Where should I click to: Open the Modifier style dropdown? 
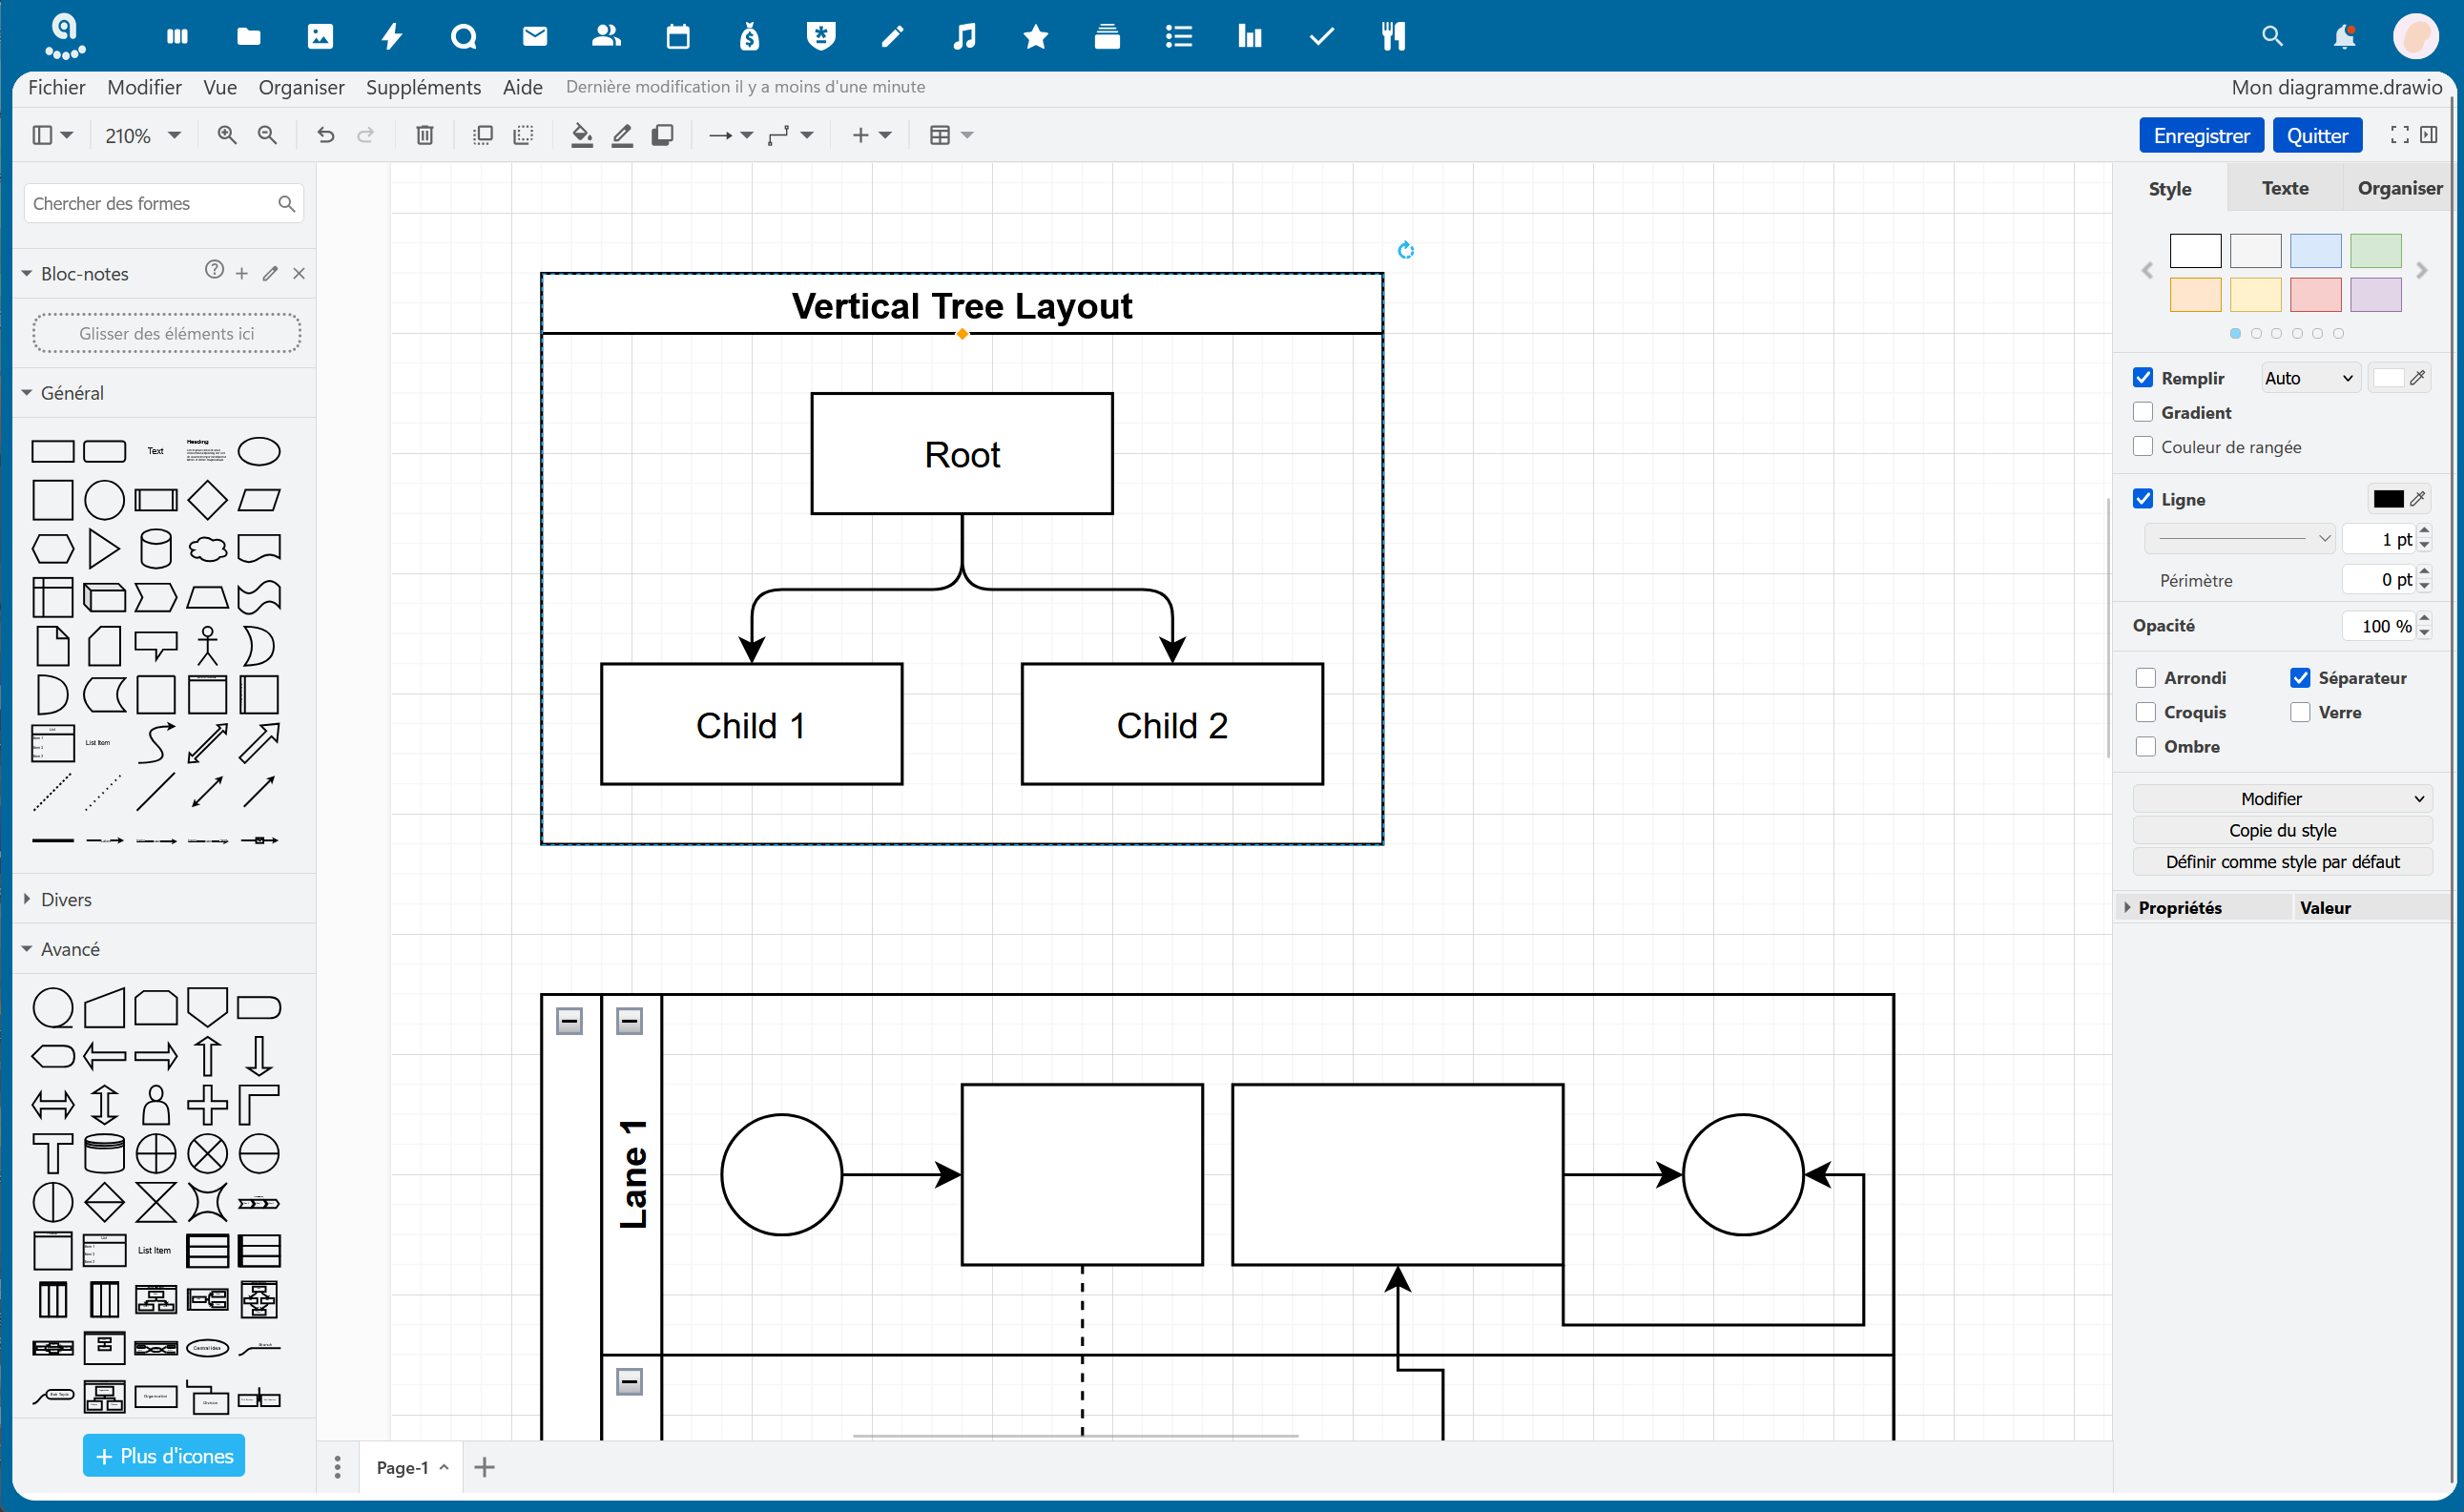[x=2282, y=798]
